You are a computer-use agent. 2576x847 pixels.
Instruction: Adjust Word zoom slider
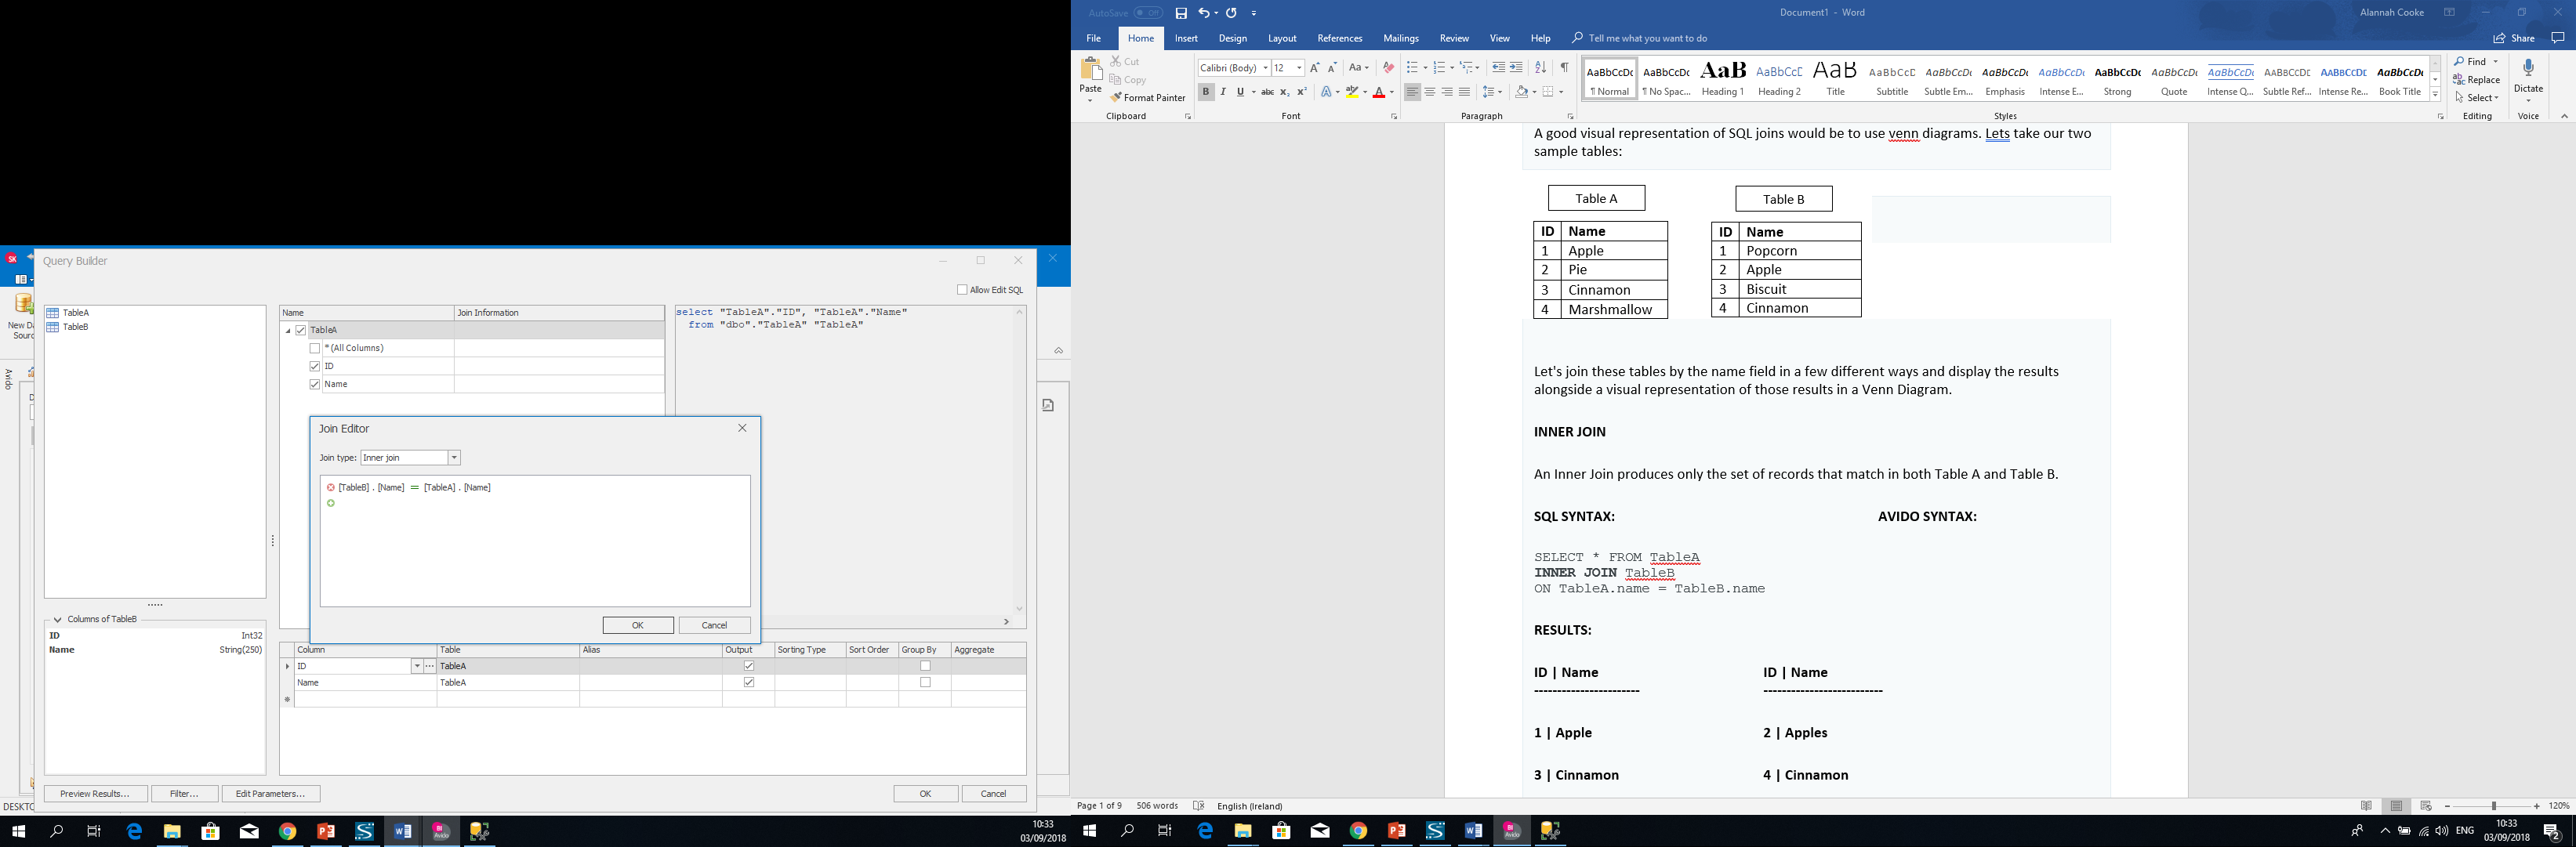click(x=2494, y=806)
